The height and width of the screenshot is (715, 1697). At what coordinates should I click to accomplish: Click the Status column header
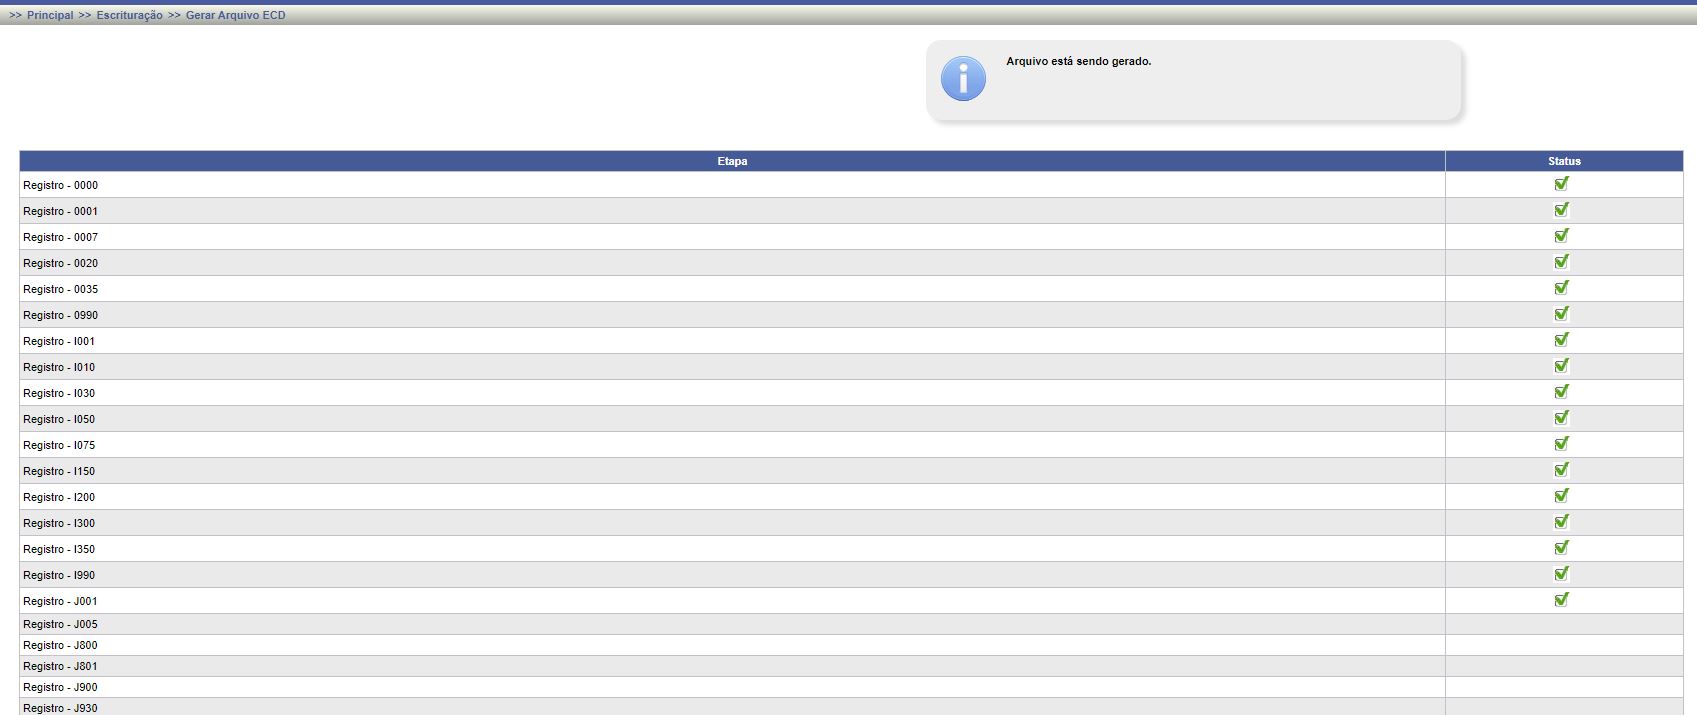point(1564,161)
